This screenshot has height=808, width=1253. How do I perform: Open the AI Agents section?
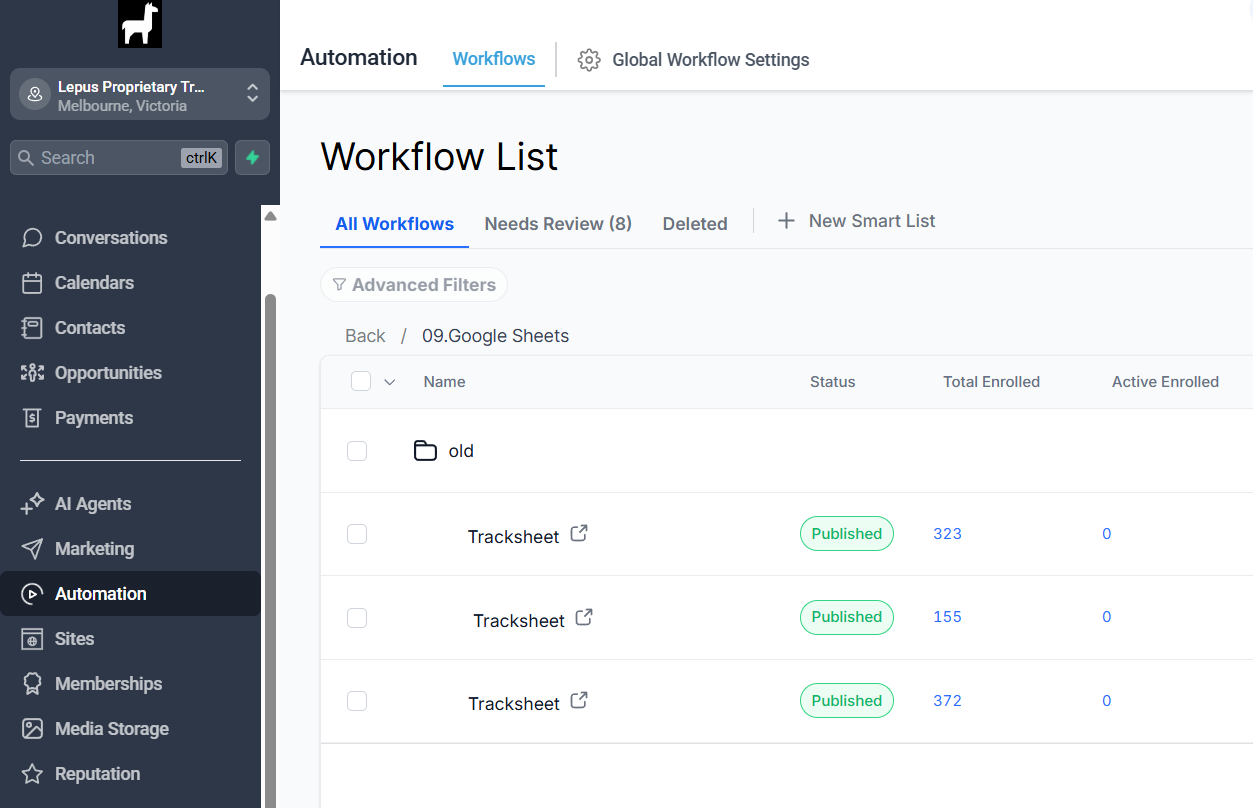[94, 503]
